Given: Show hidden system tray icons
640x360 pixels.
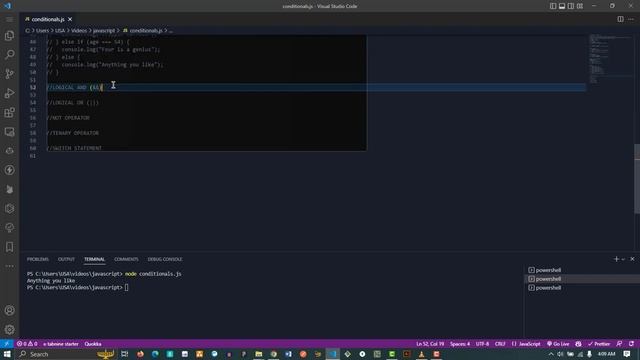Looking at the screenshot, I should coord(551,354).
